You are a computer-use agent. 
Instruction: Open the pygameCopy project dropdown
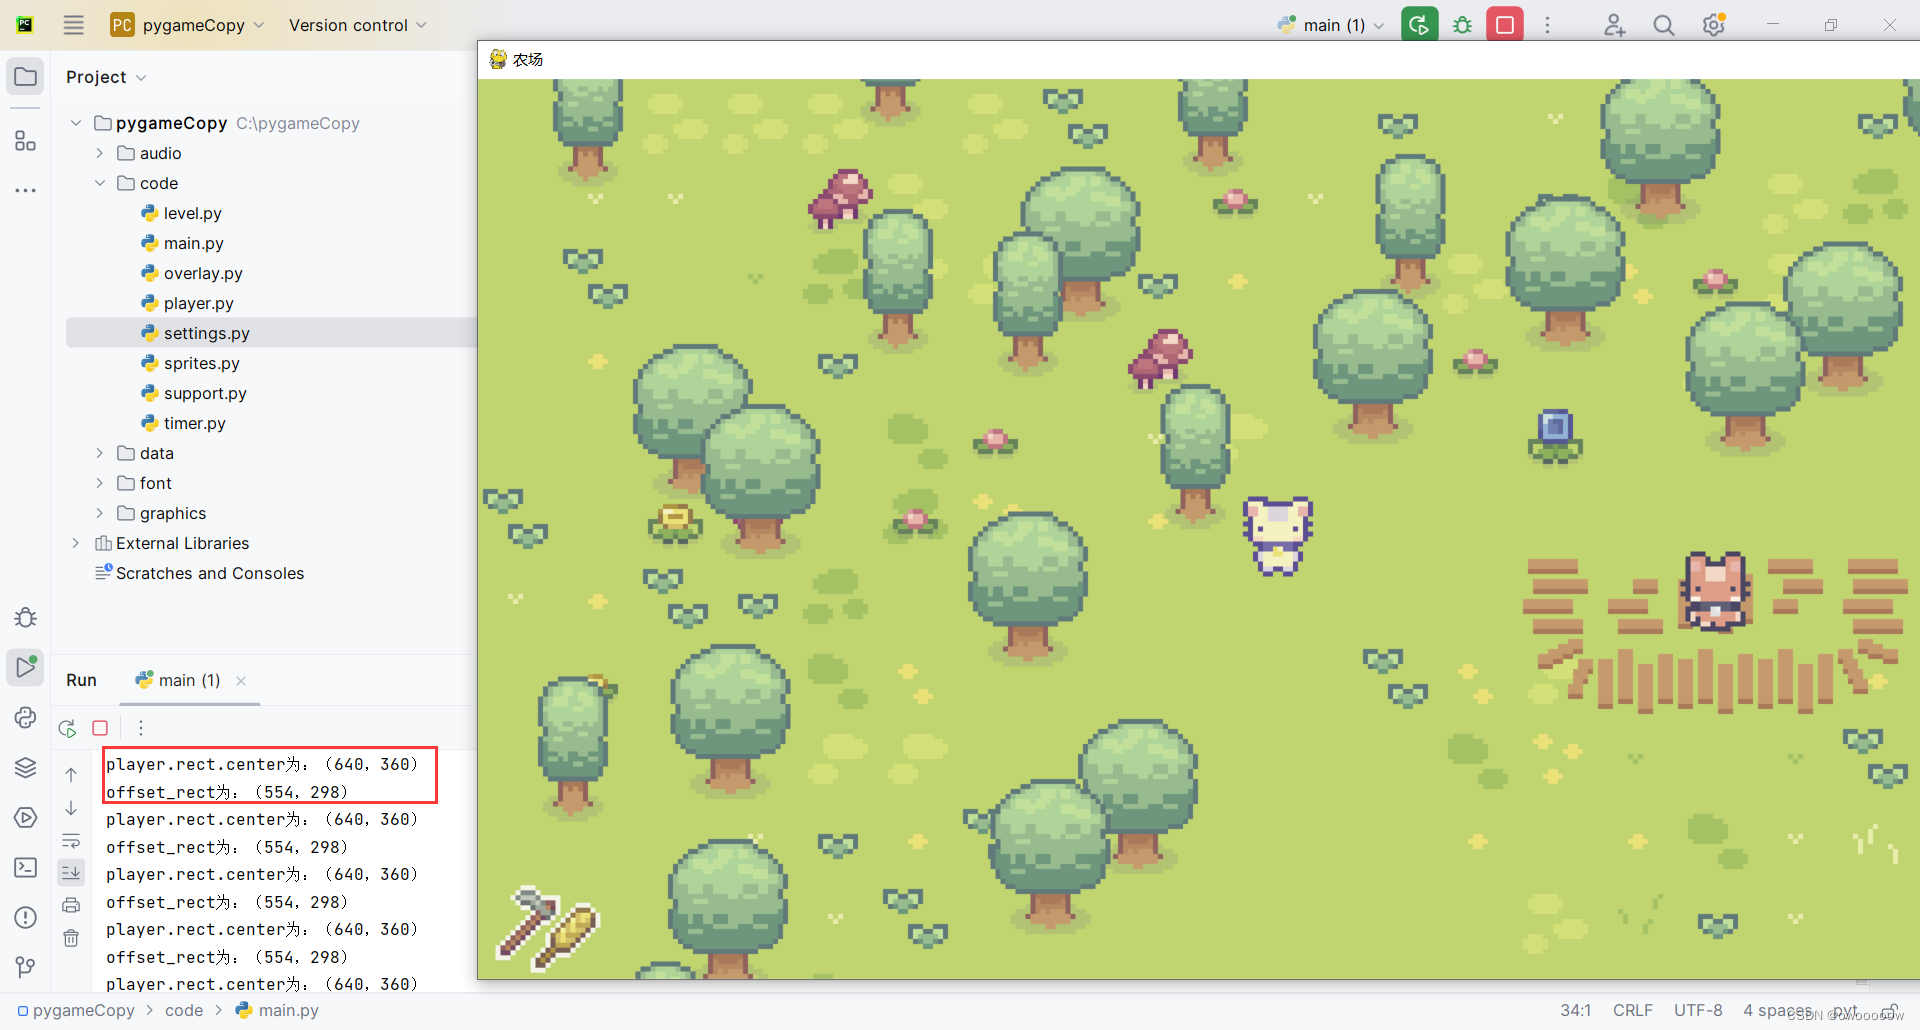click(187, 25)
